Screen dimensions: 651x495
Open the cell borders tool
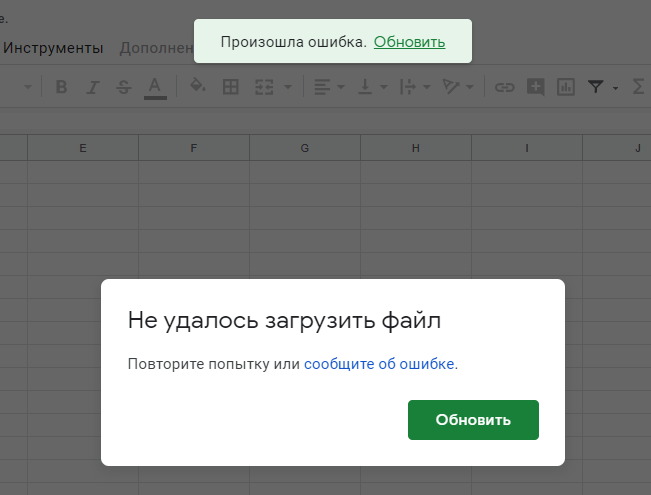pyautogui.click(x=230, y=87)
